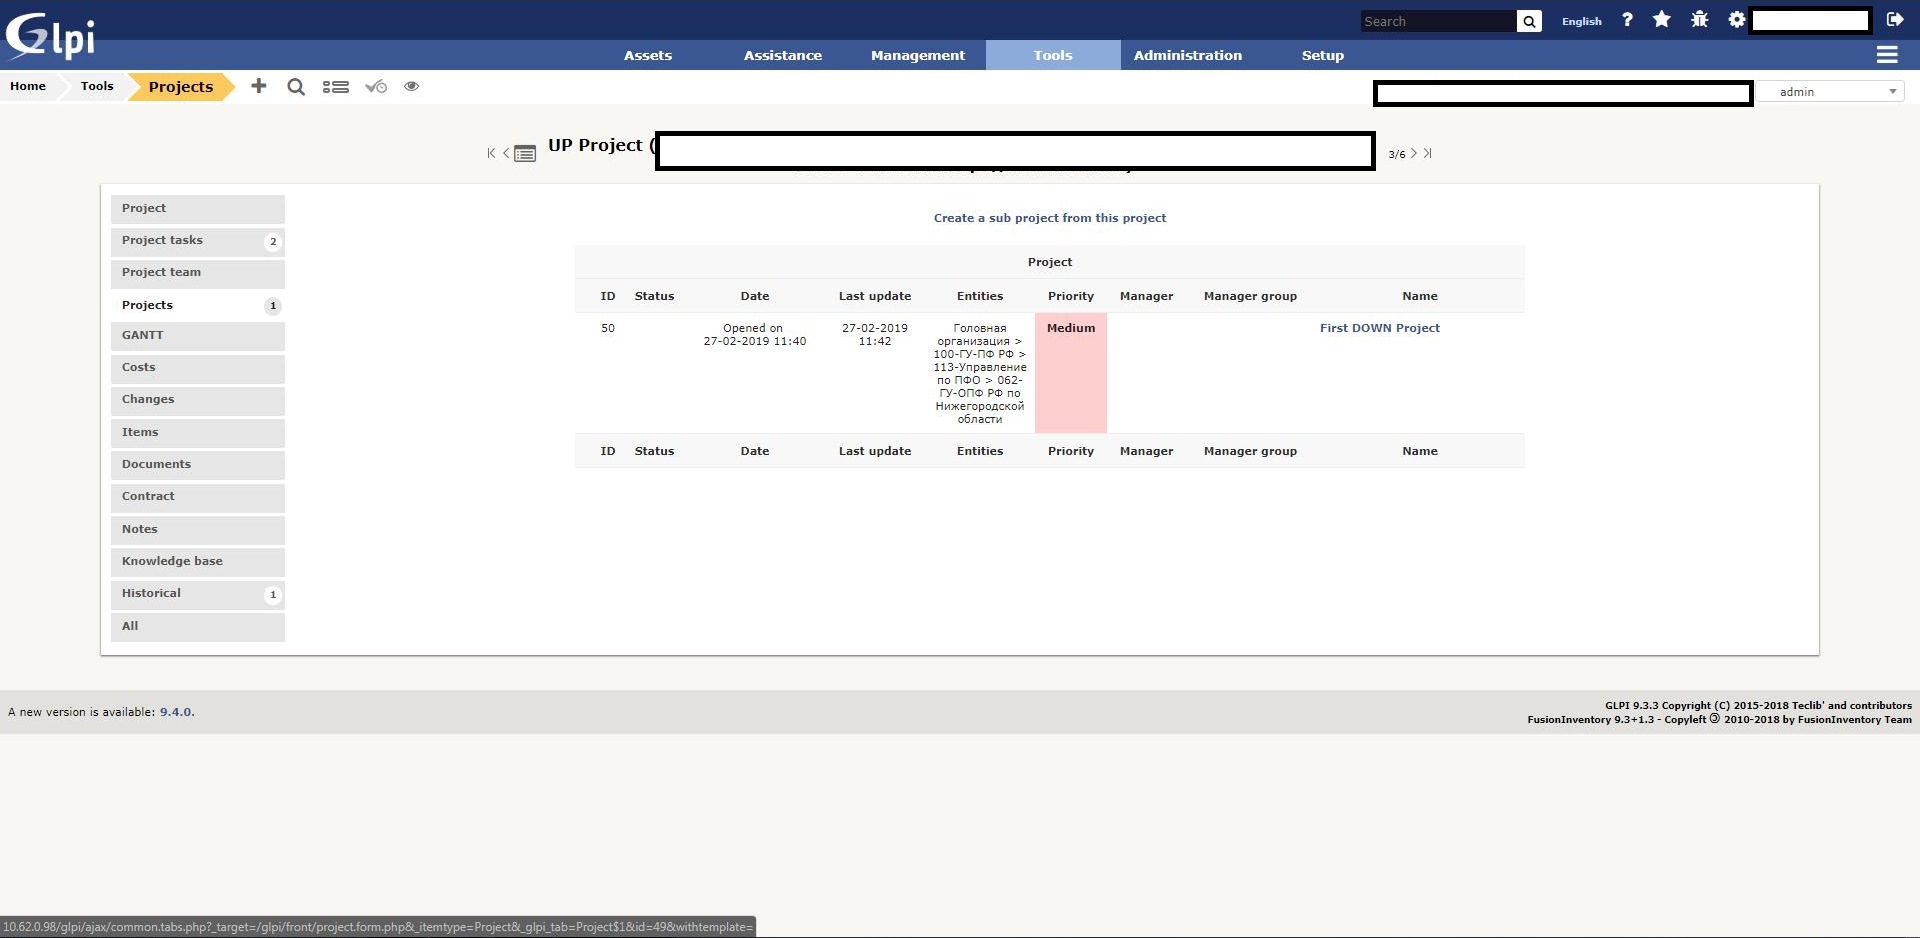
Task: Switch to the Historical tab
Action: pos(198,594)
